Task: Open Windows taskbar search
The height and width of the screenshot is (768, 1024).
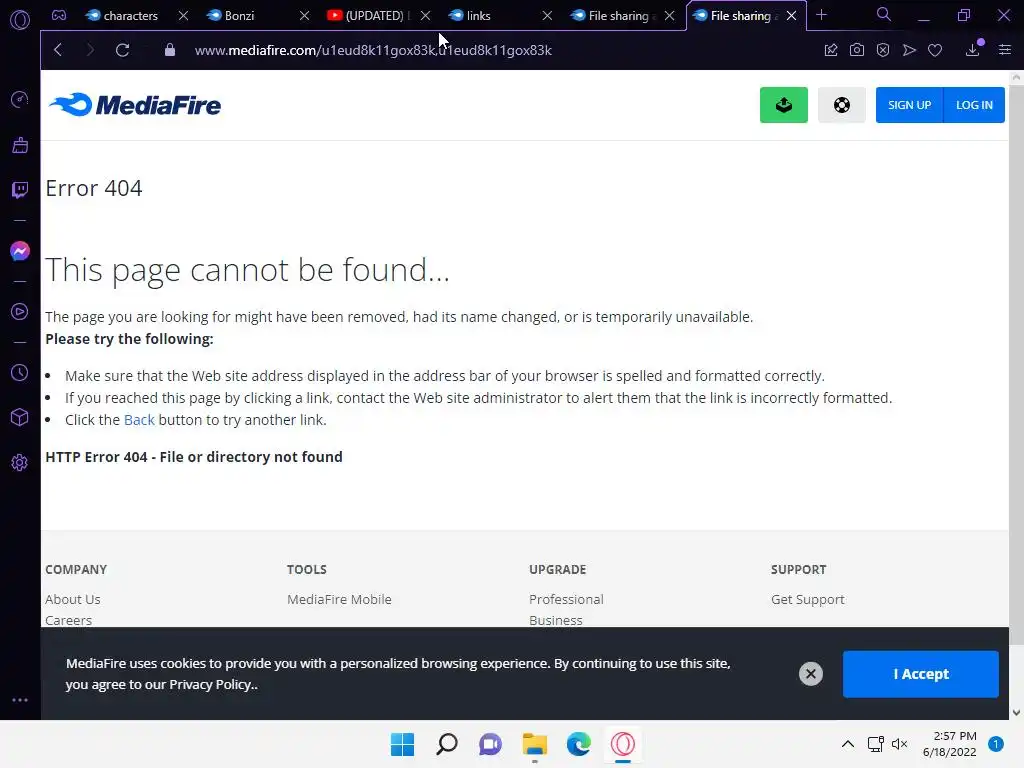Action: click(447, 744)
